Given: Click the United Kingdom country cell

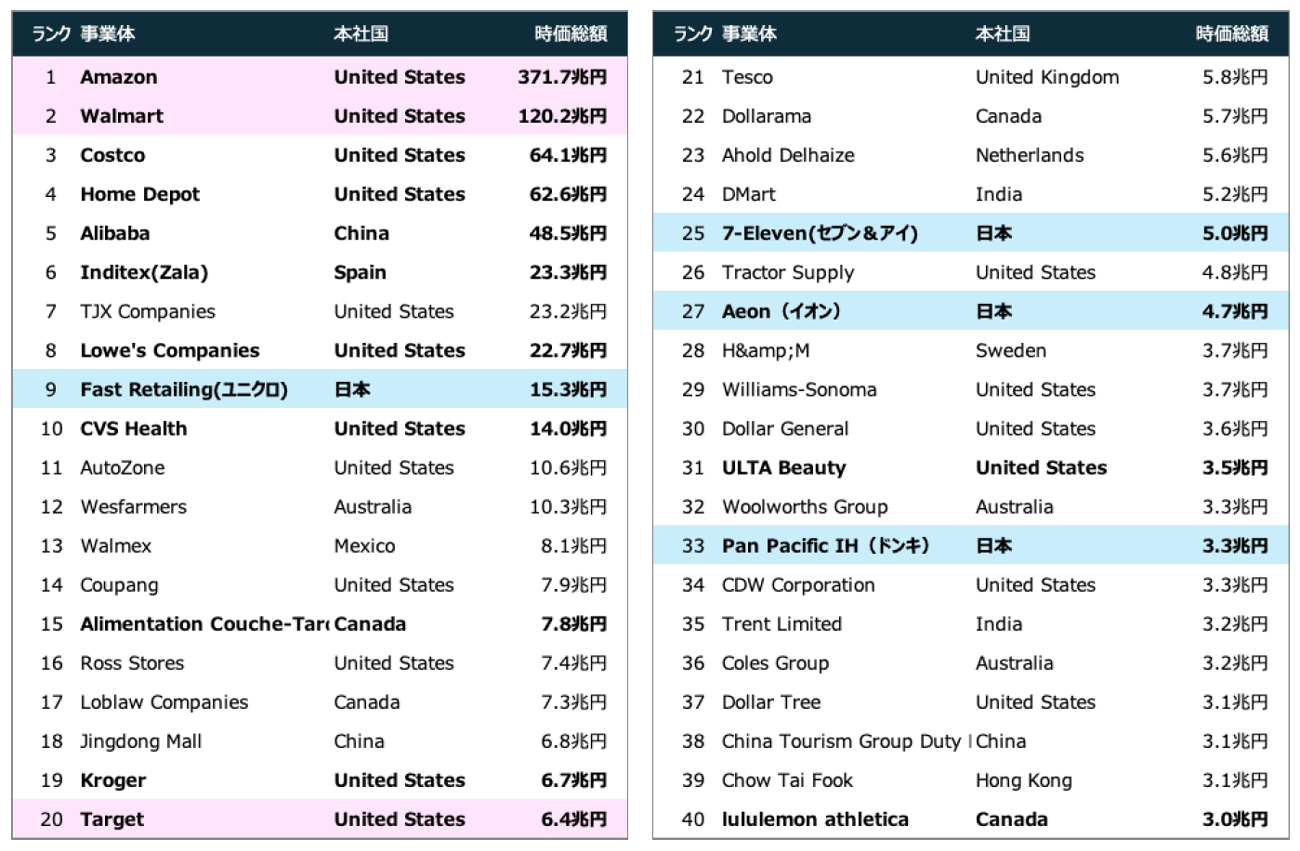Looking at the screenshot, I should [1047, 77].
